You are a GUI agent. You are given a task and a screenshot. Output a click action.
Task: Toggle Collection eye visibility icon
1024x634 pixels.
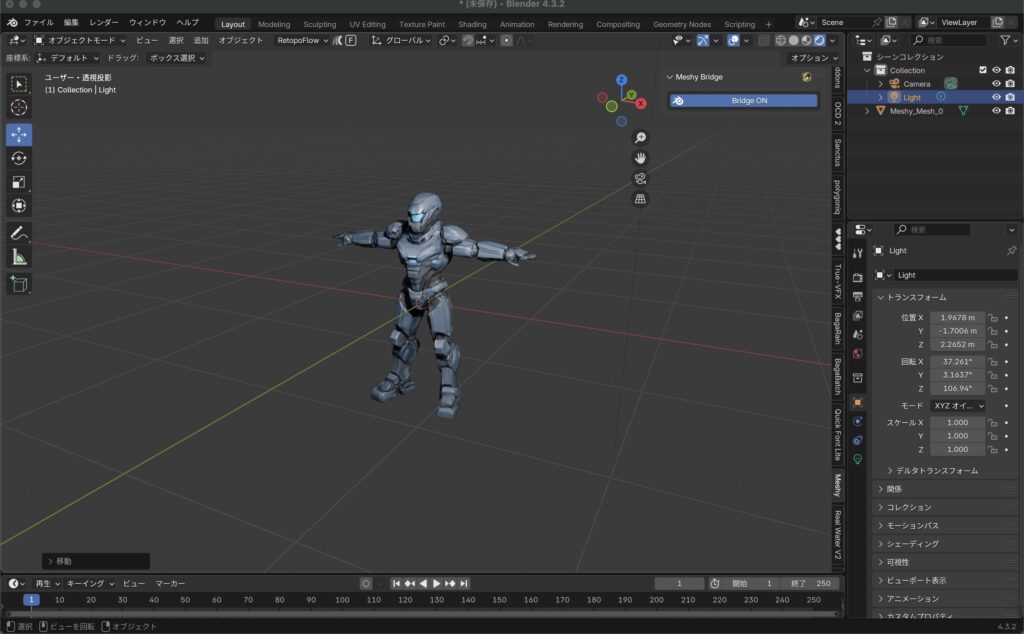pos(996,70)
